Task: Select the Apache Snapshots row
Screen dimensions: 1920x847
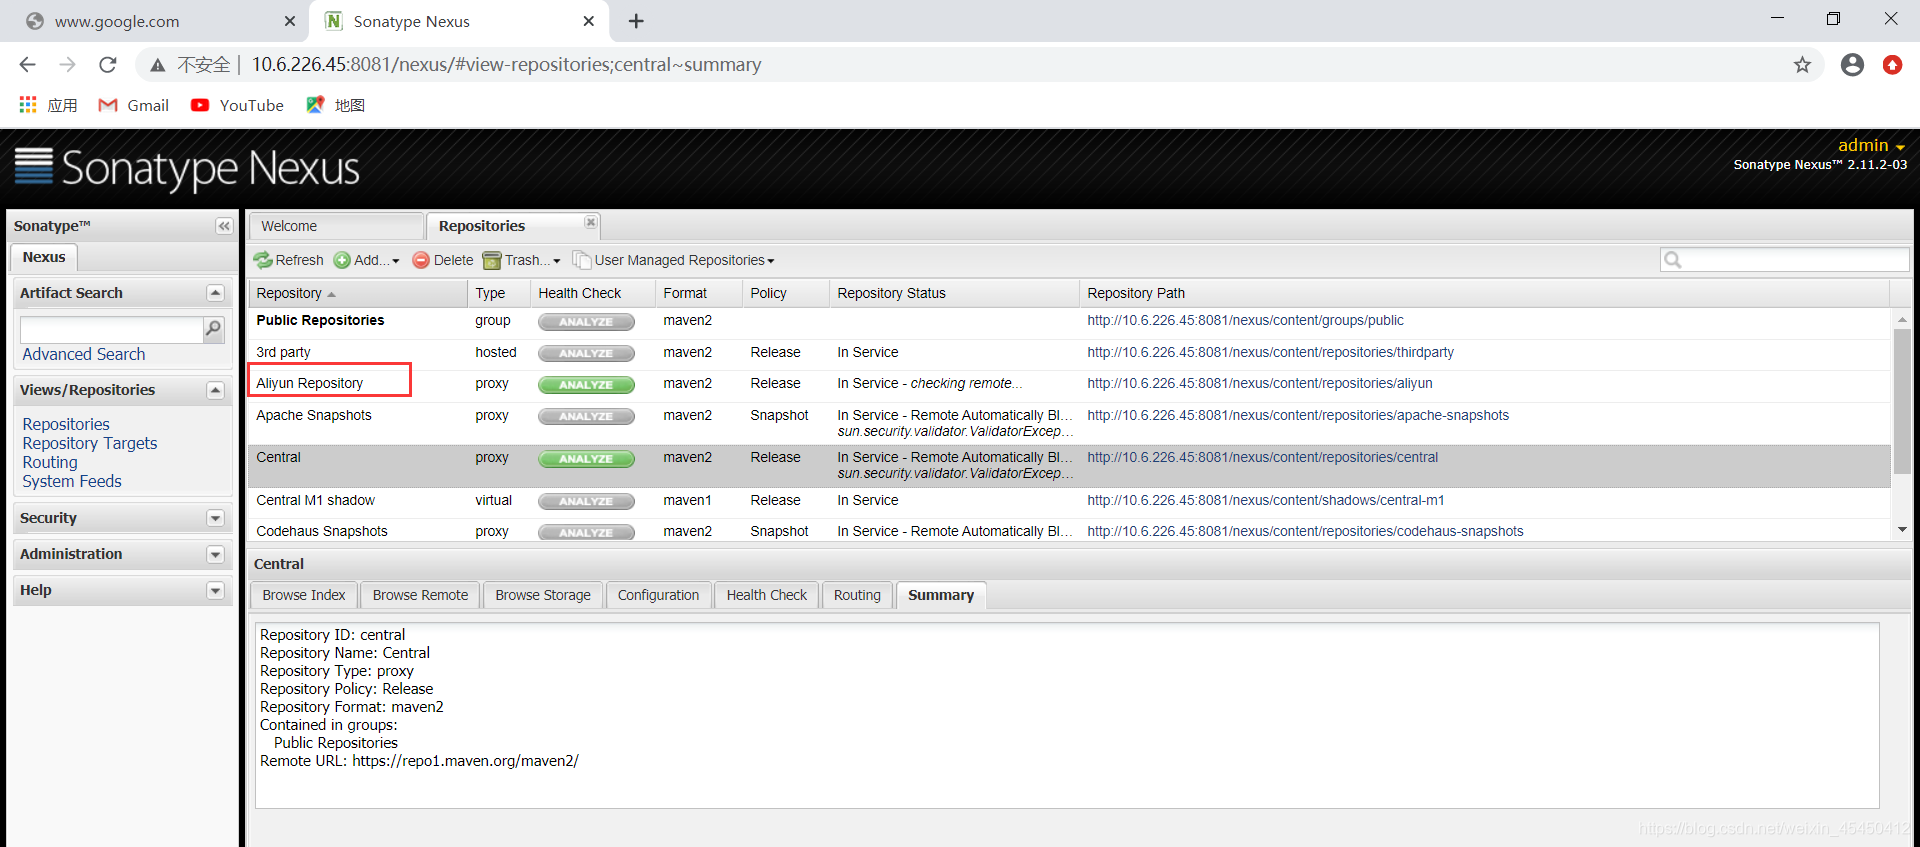Action: click(x=1069, y=423)
